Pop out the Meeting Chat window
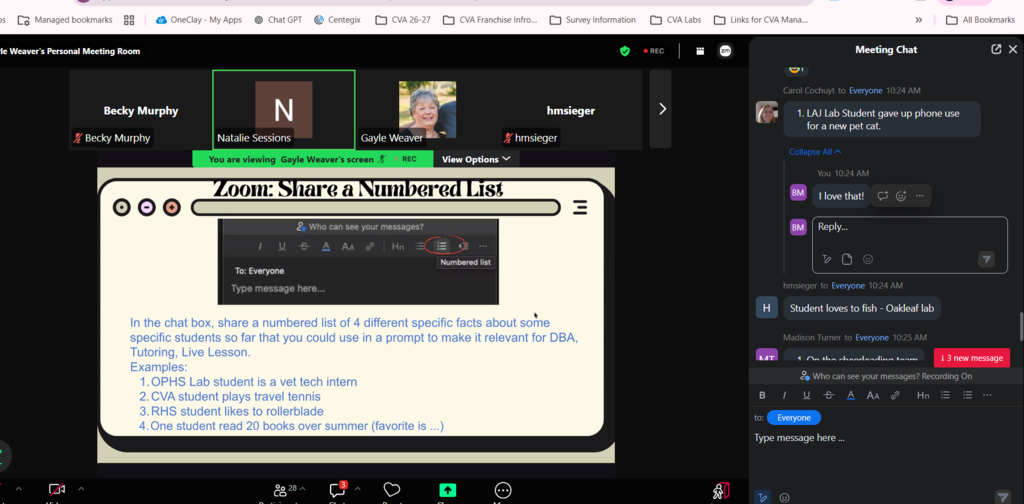Image resolution: width=1024 pixels, height=504 pixels. 996,49
